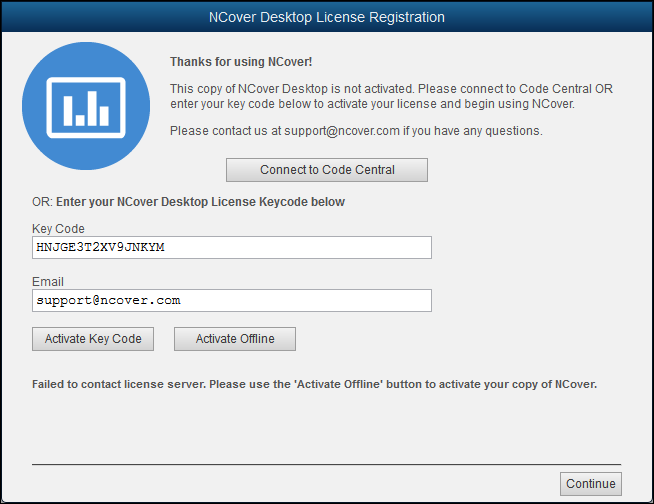This screenshot has width=654, height=504.
Task: Click the horizontal separator line above Continue
Action: [326, 465]
